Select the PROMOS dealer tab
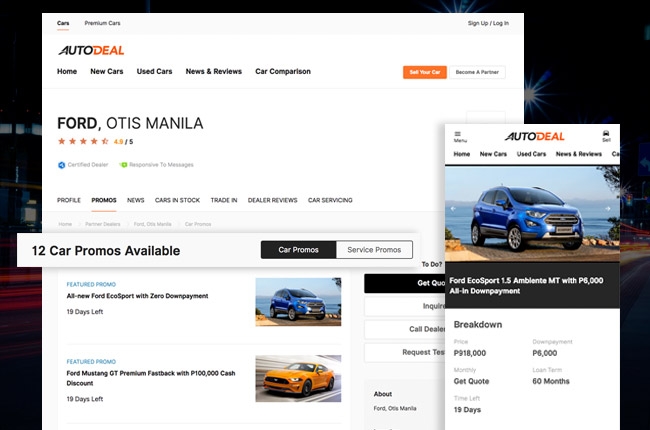Screen dimensions: 650x430 [x=104, y=200]
